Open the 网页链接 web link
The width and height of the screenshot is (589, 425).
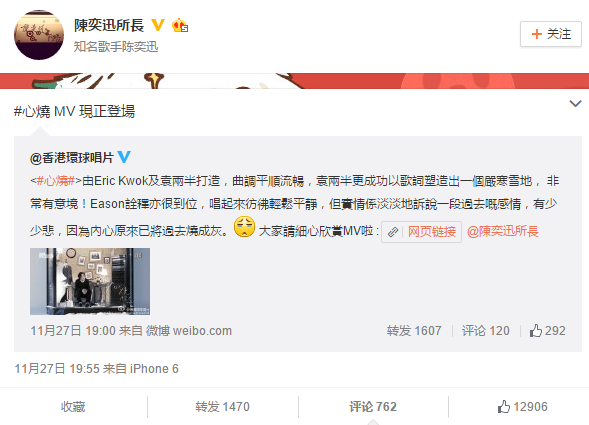coord(432,231)
